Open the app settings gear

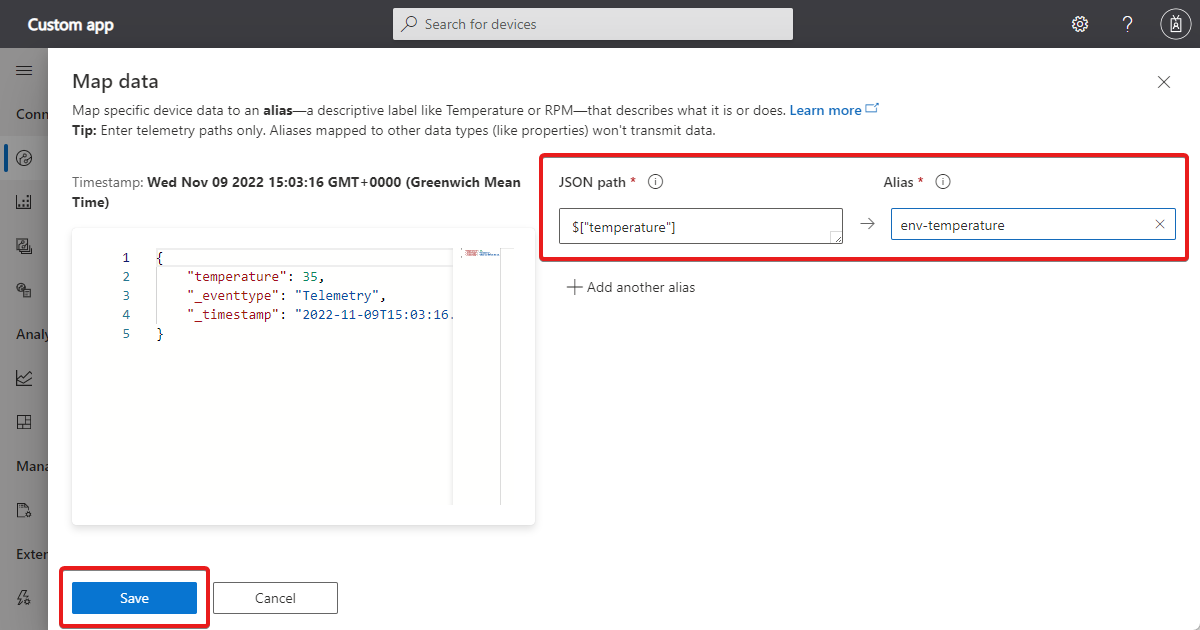pyautogui.click(x=1080, y=23)
